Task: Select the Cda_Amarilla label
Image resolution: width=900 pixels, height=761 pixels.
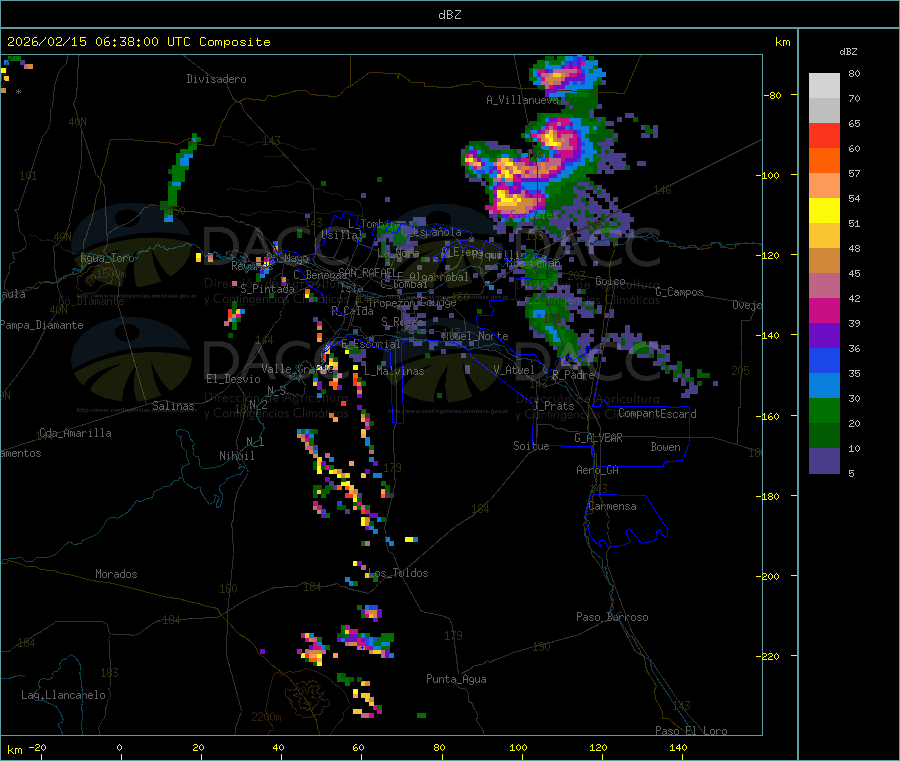Action: [75, 433]
